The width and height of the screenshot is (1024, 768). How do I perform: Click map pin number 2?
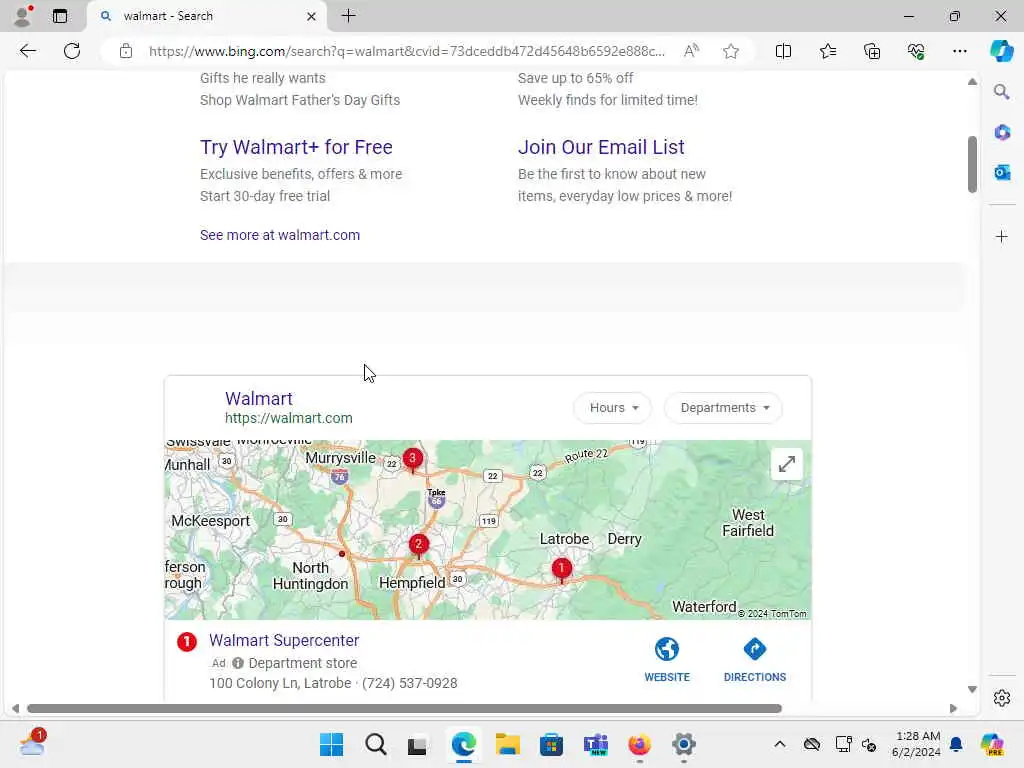pos(419,545)
